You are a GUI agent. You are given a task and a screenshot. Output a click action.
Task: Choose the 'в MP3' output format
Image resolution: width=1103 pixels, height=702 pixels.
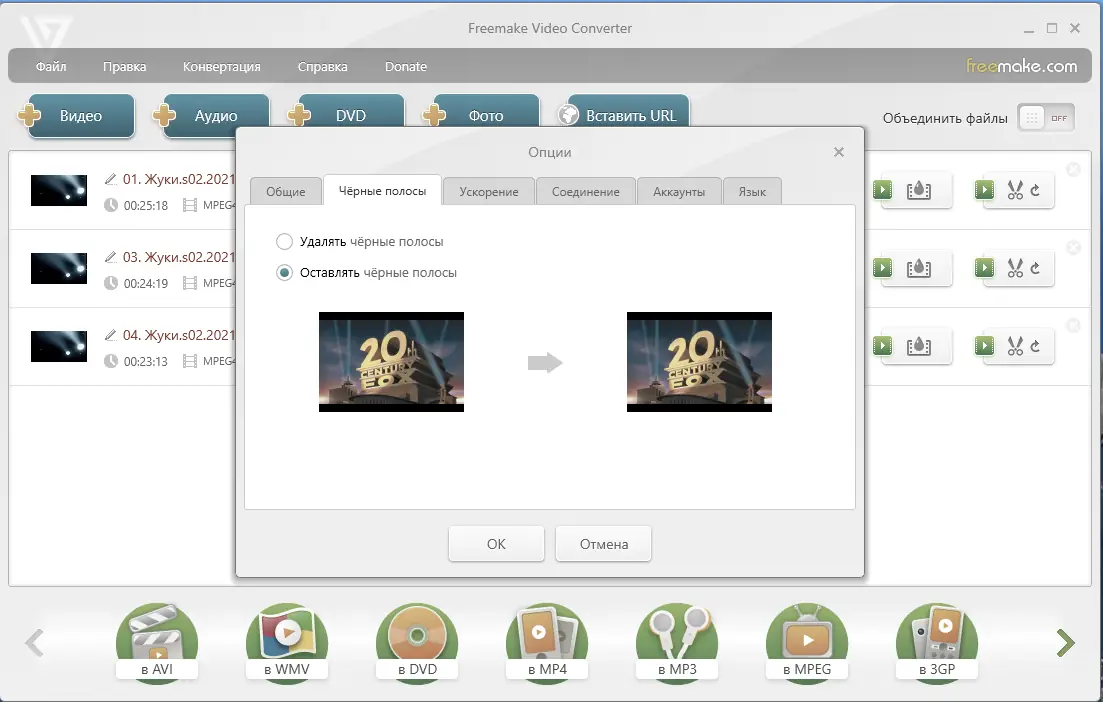[677, 642]
